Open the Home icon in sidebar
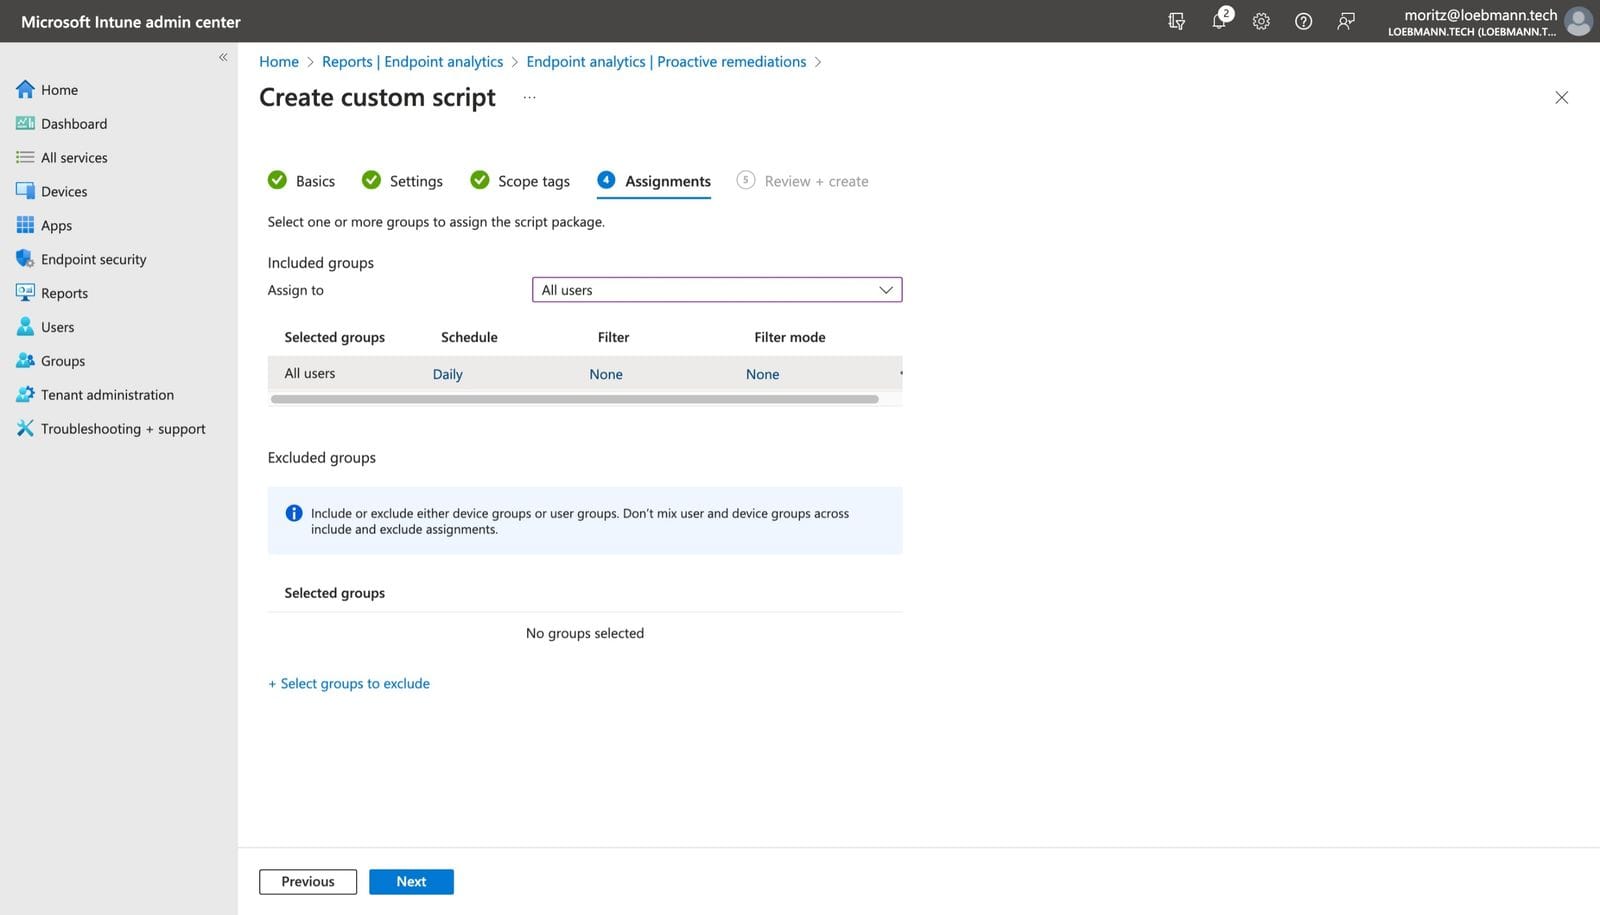 pos(25,89)
